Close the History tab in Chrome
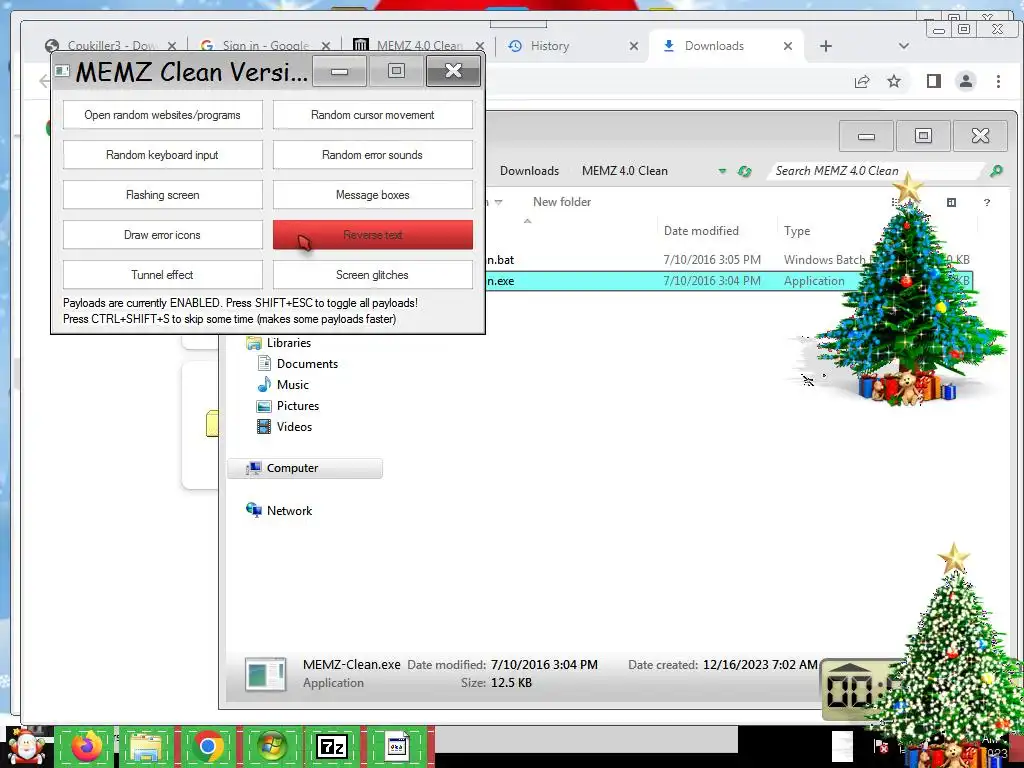This screenshot has width=1024, height=768. (x=633, y=46)
